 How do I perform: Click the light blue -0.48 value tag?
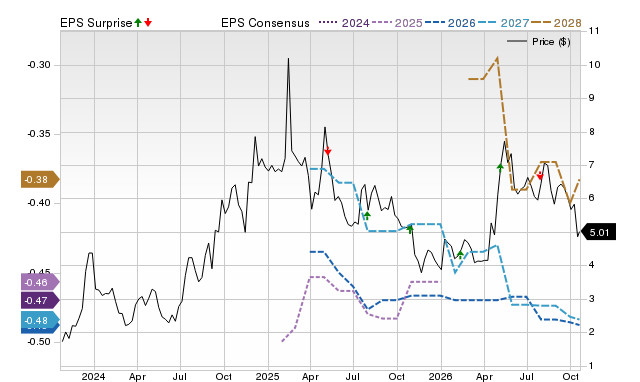pos(40,320)
